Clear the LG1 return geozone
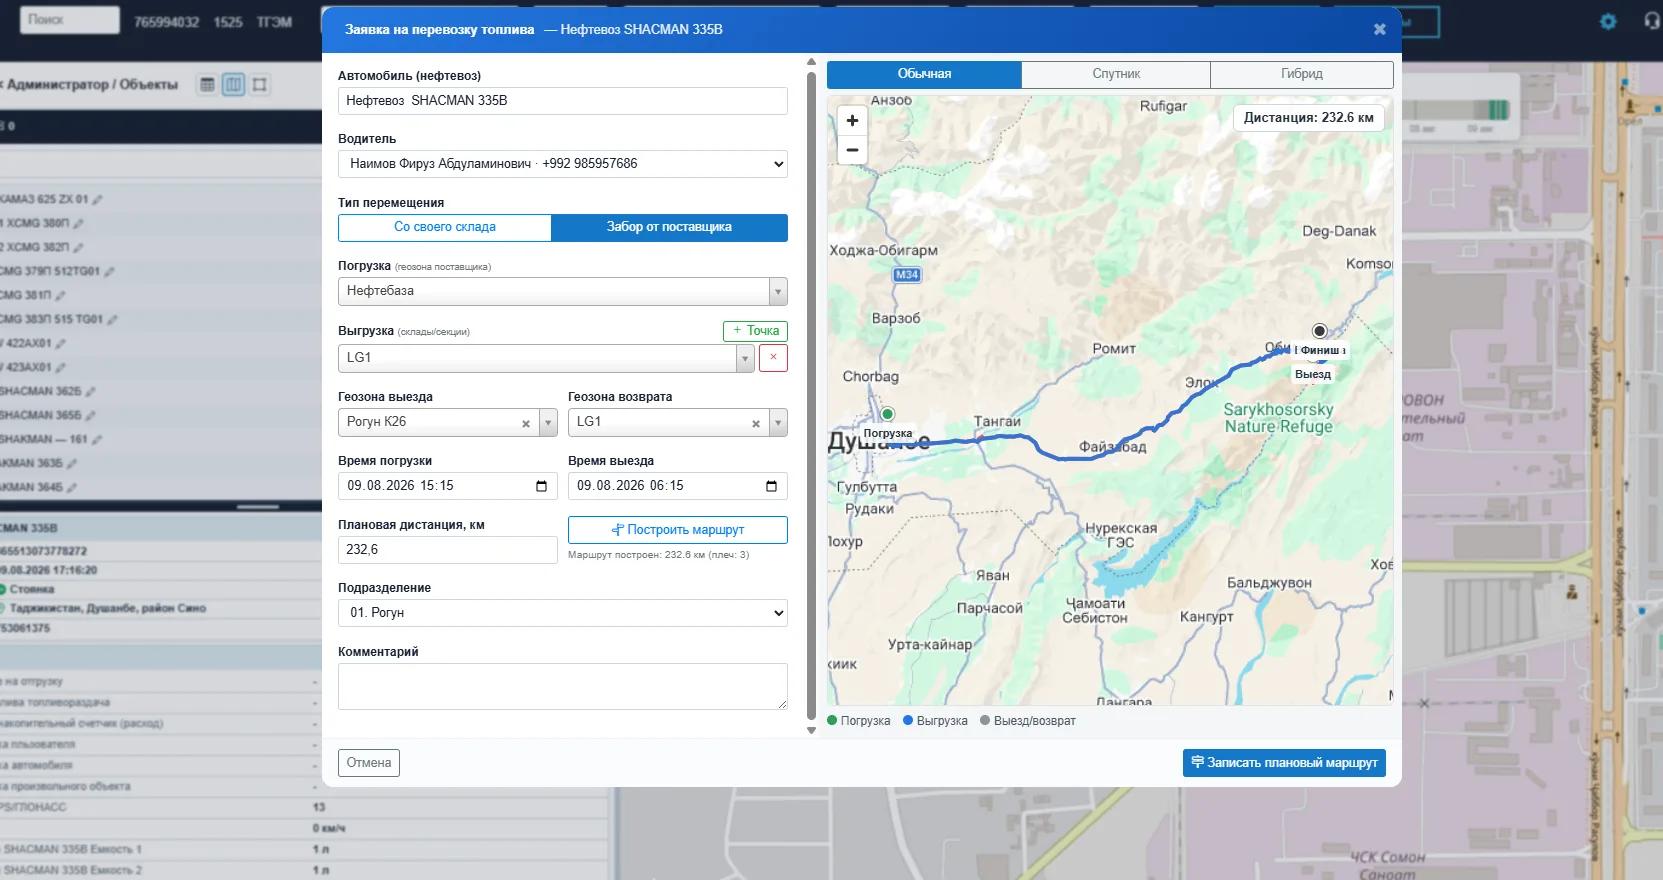Image resolution: width=1663 pixels, height=880 pixels. [756, 423]
